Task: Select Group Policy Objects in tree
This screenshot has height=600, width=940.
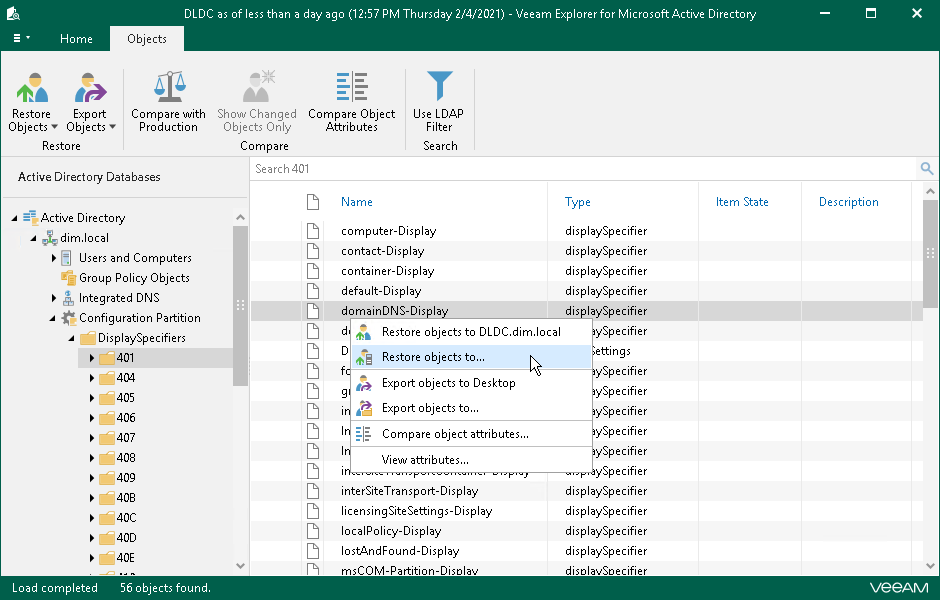Action: [134, 278]
